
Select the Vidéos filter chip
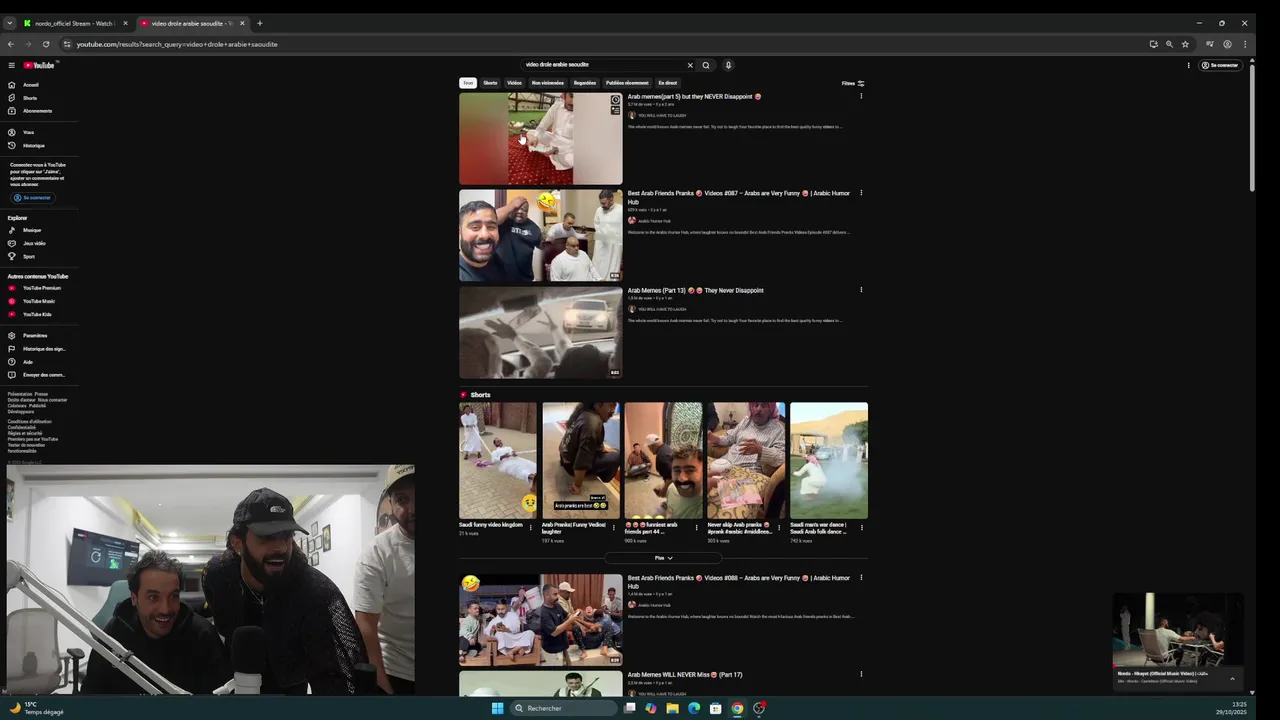click(514, 83)
